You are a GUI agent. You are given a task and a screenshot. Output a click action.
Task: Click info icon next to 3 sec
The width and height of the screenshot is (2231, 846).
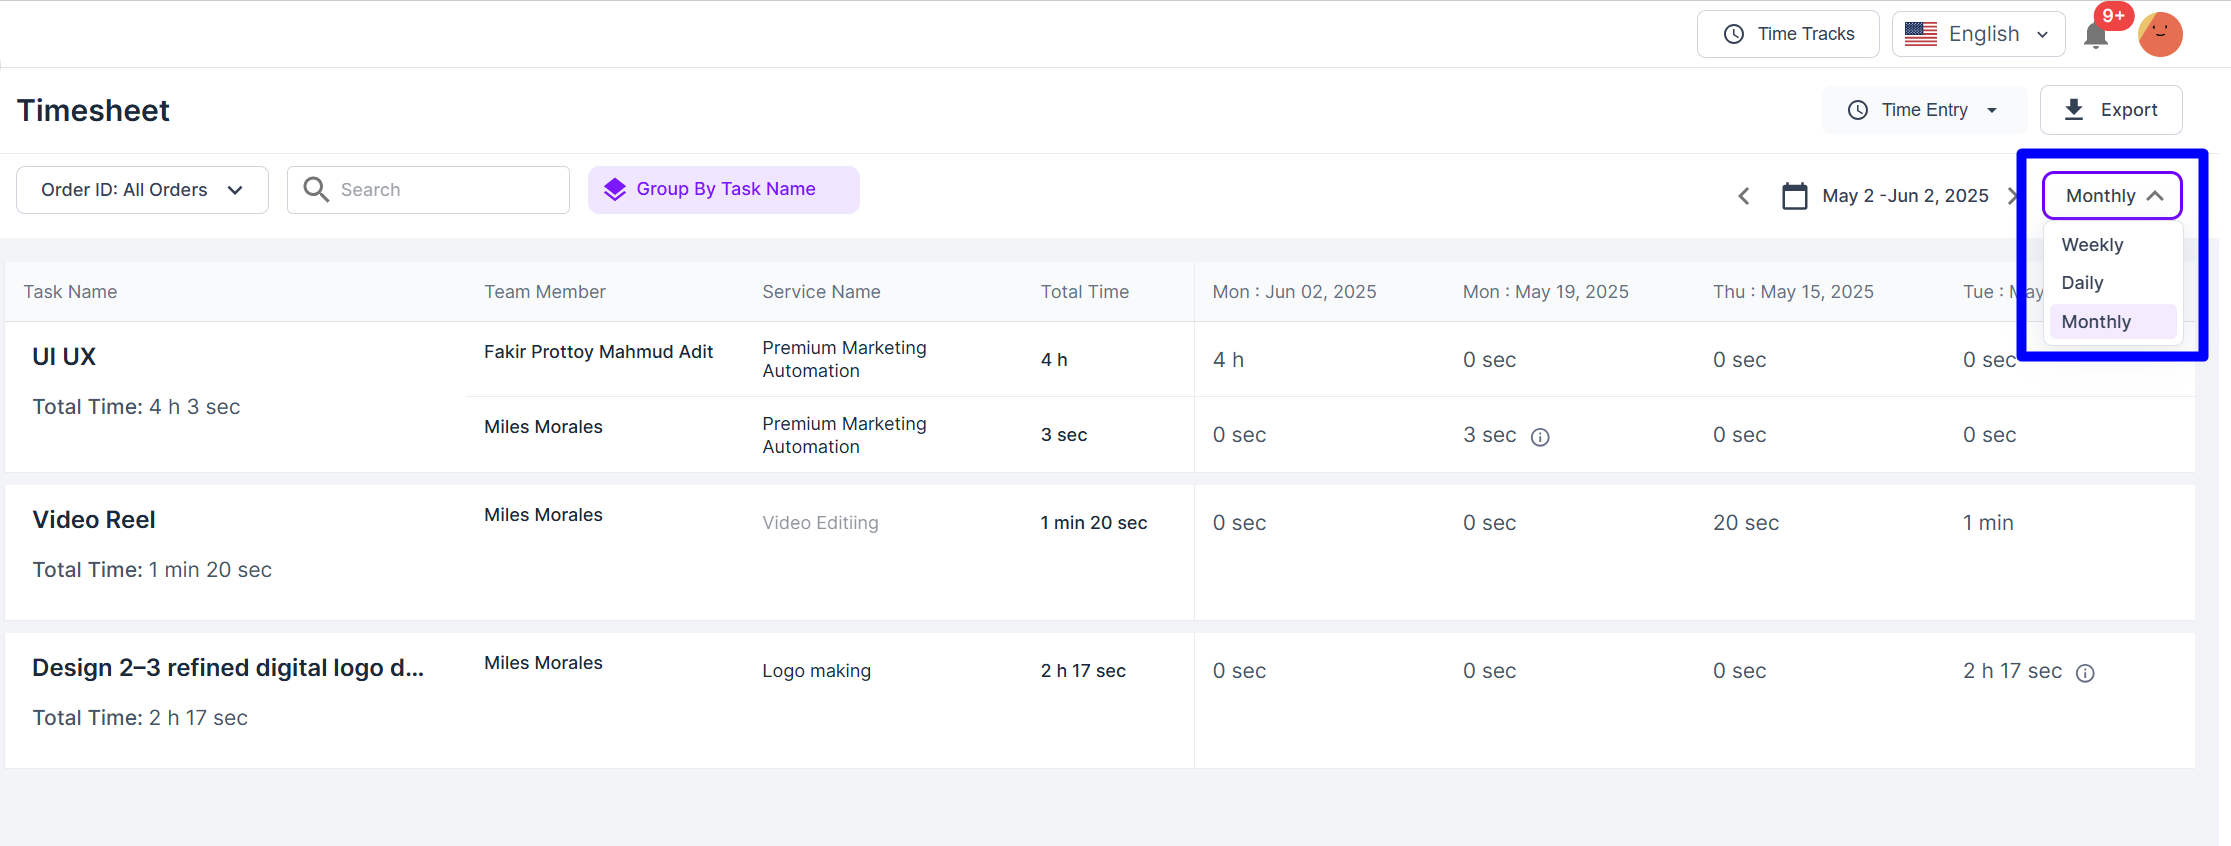click(1540, 437)
